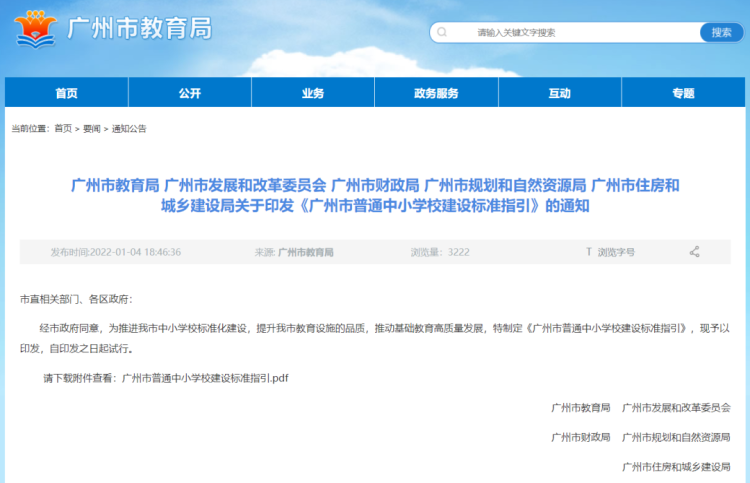
Task: Open the 互动 navigation menu
Action: [x=559, y=93]
